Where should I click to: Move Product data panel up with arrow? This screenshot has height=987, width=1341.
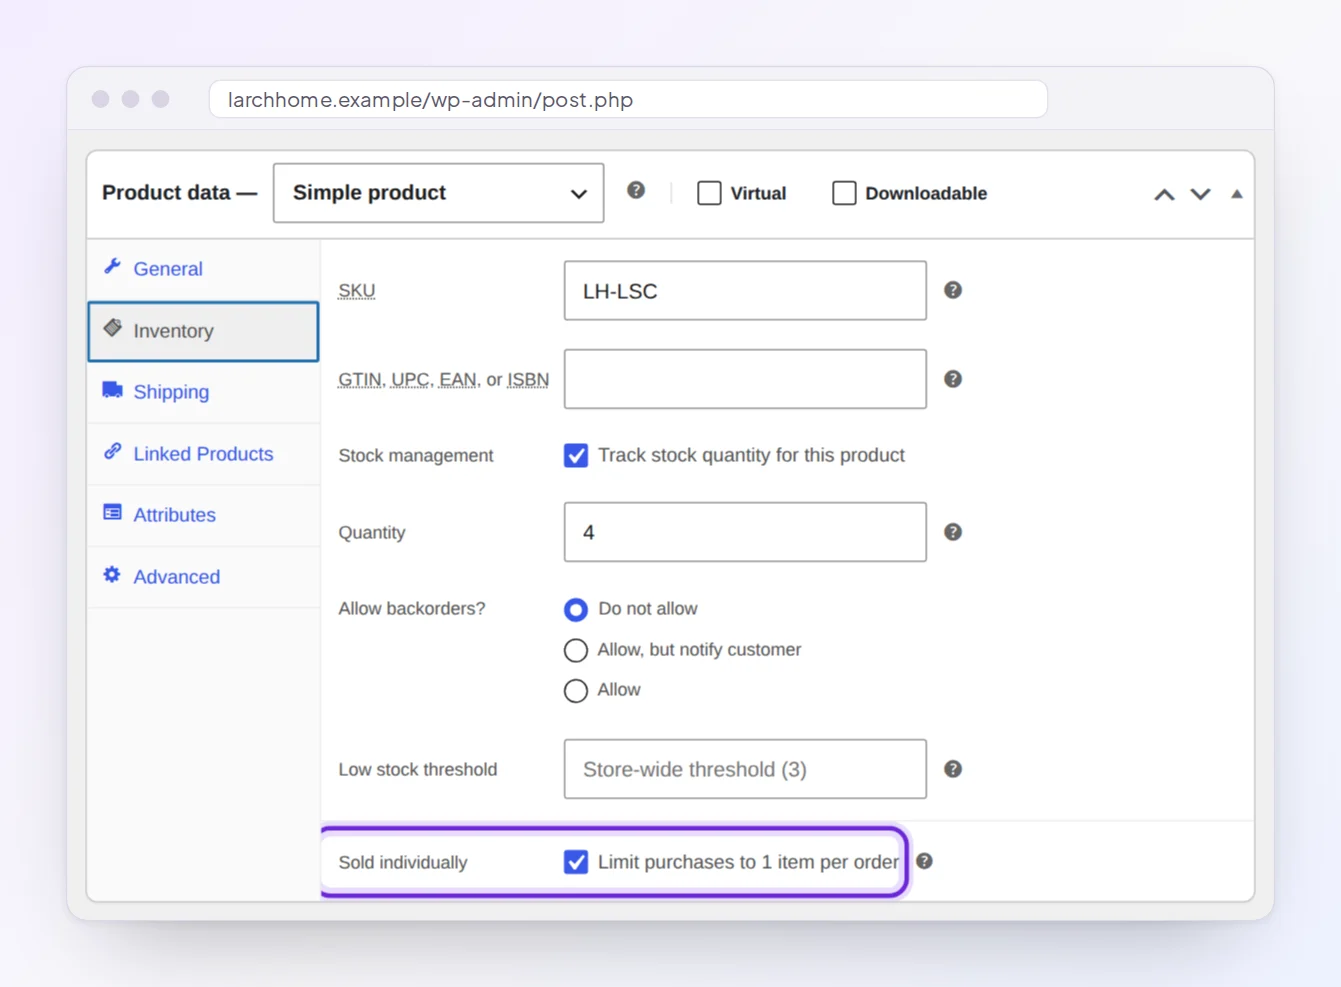[1164, 194]
